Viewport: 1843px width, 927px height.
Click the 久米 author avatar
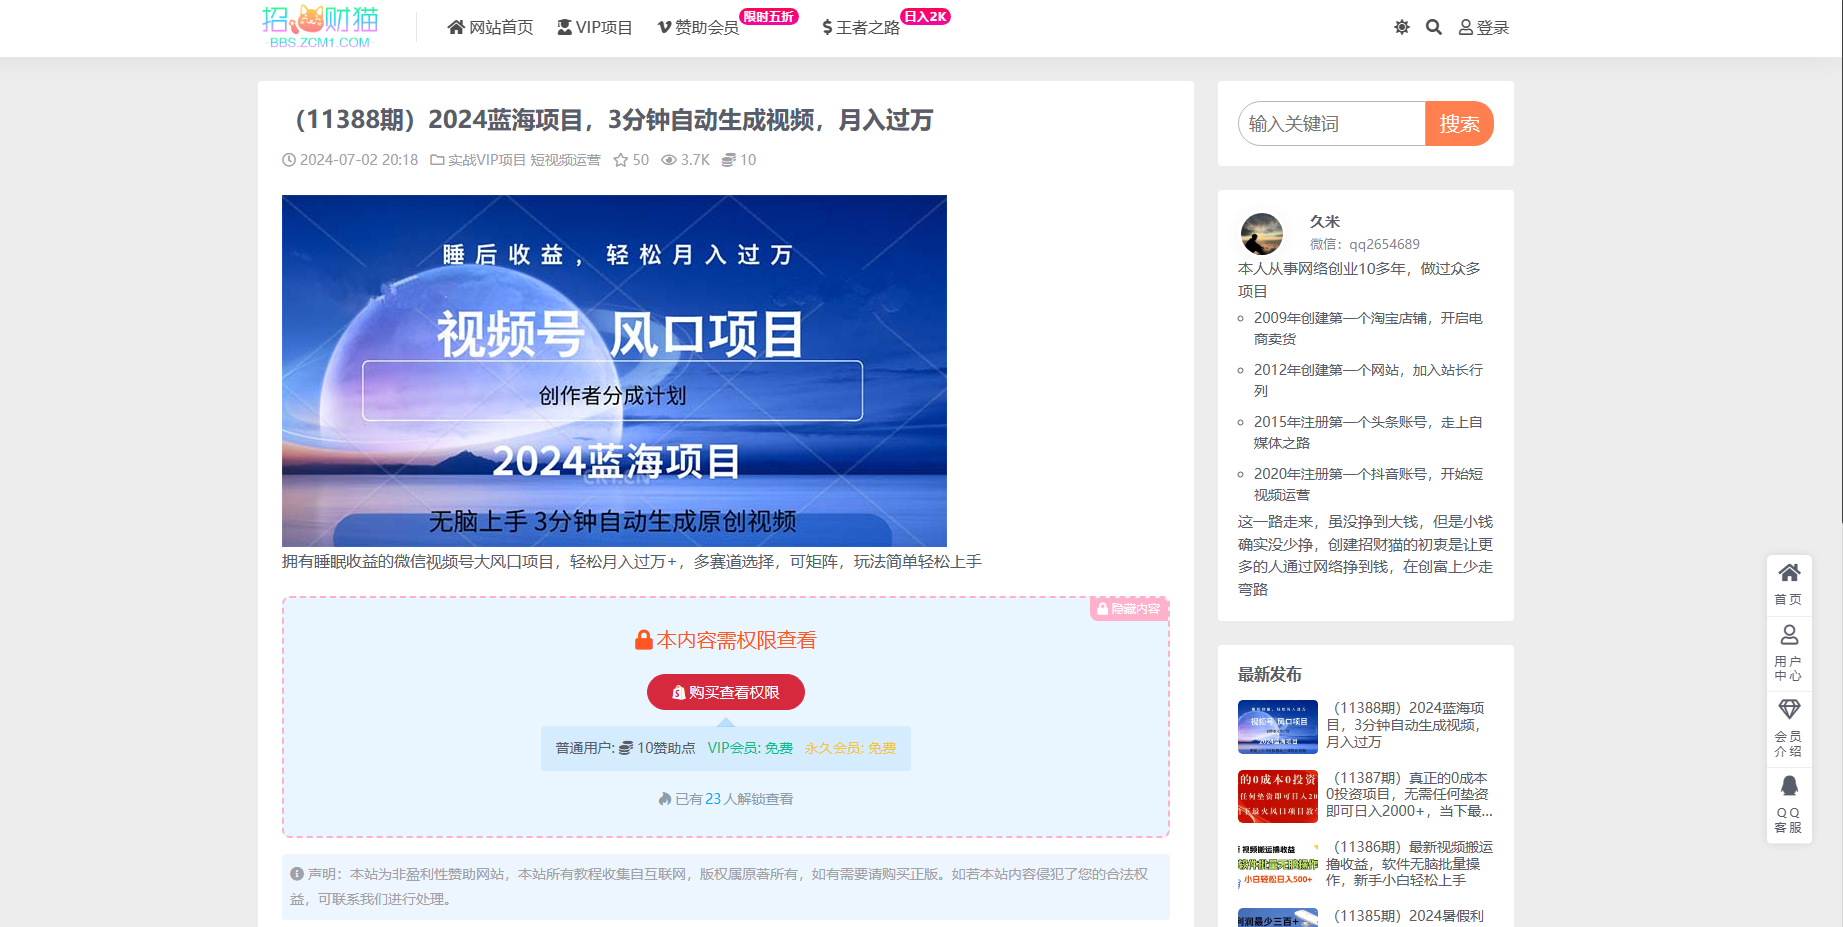pyautogui.click(x=1262, y=234)
